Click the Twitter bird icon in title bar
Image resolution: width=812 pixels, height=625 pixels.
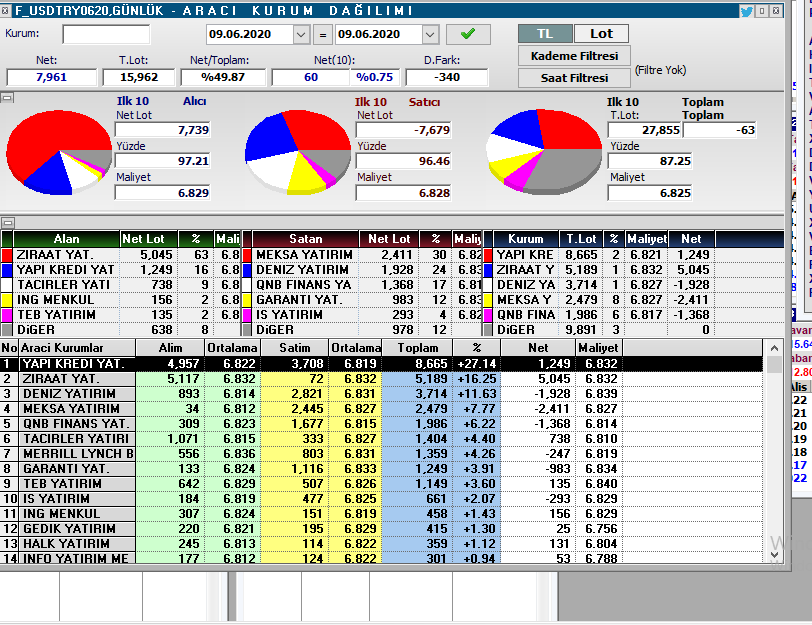click(x=746, y=11)
